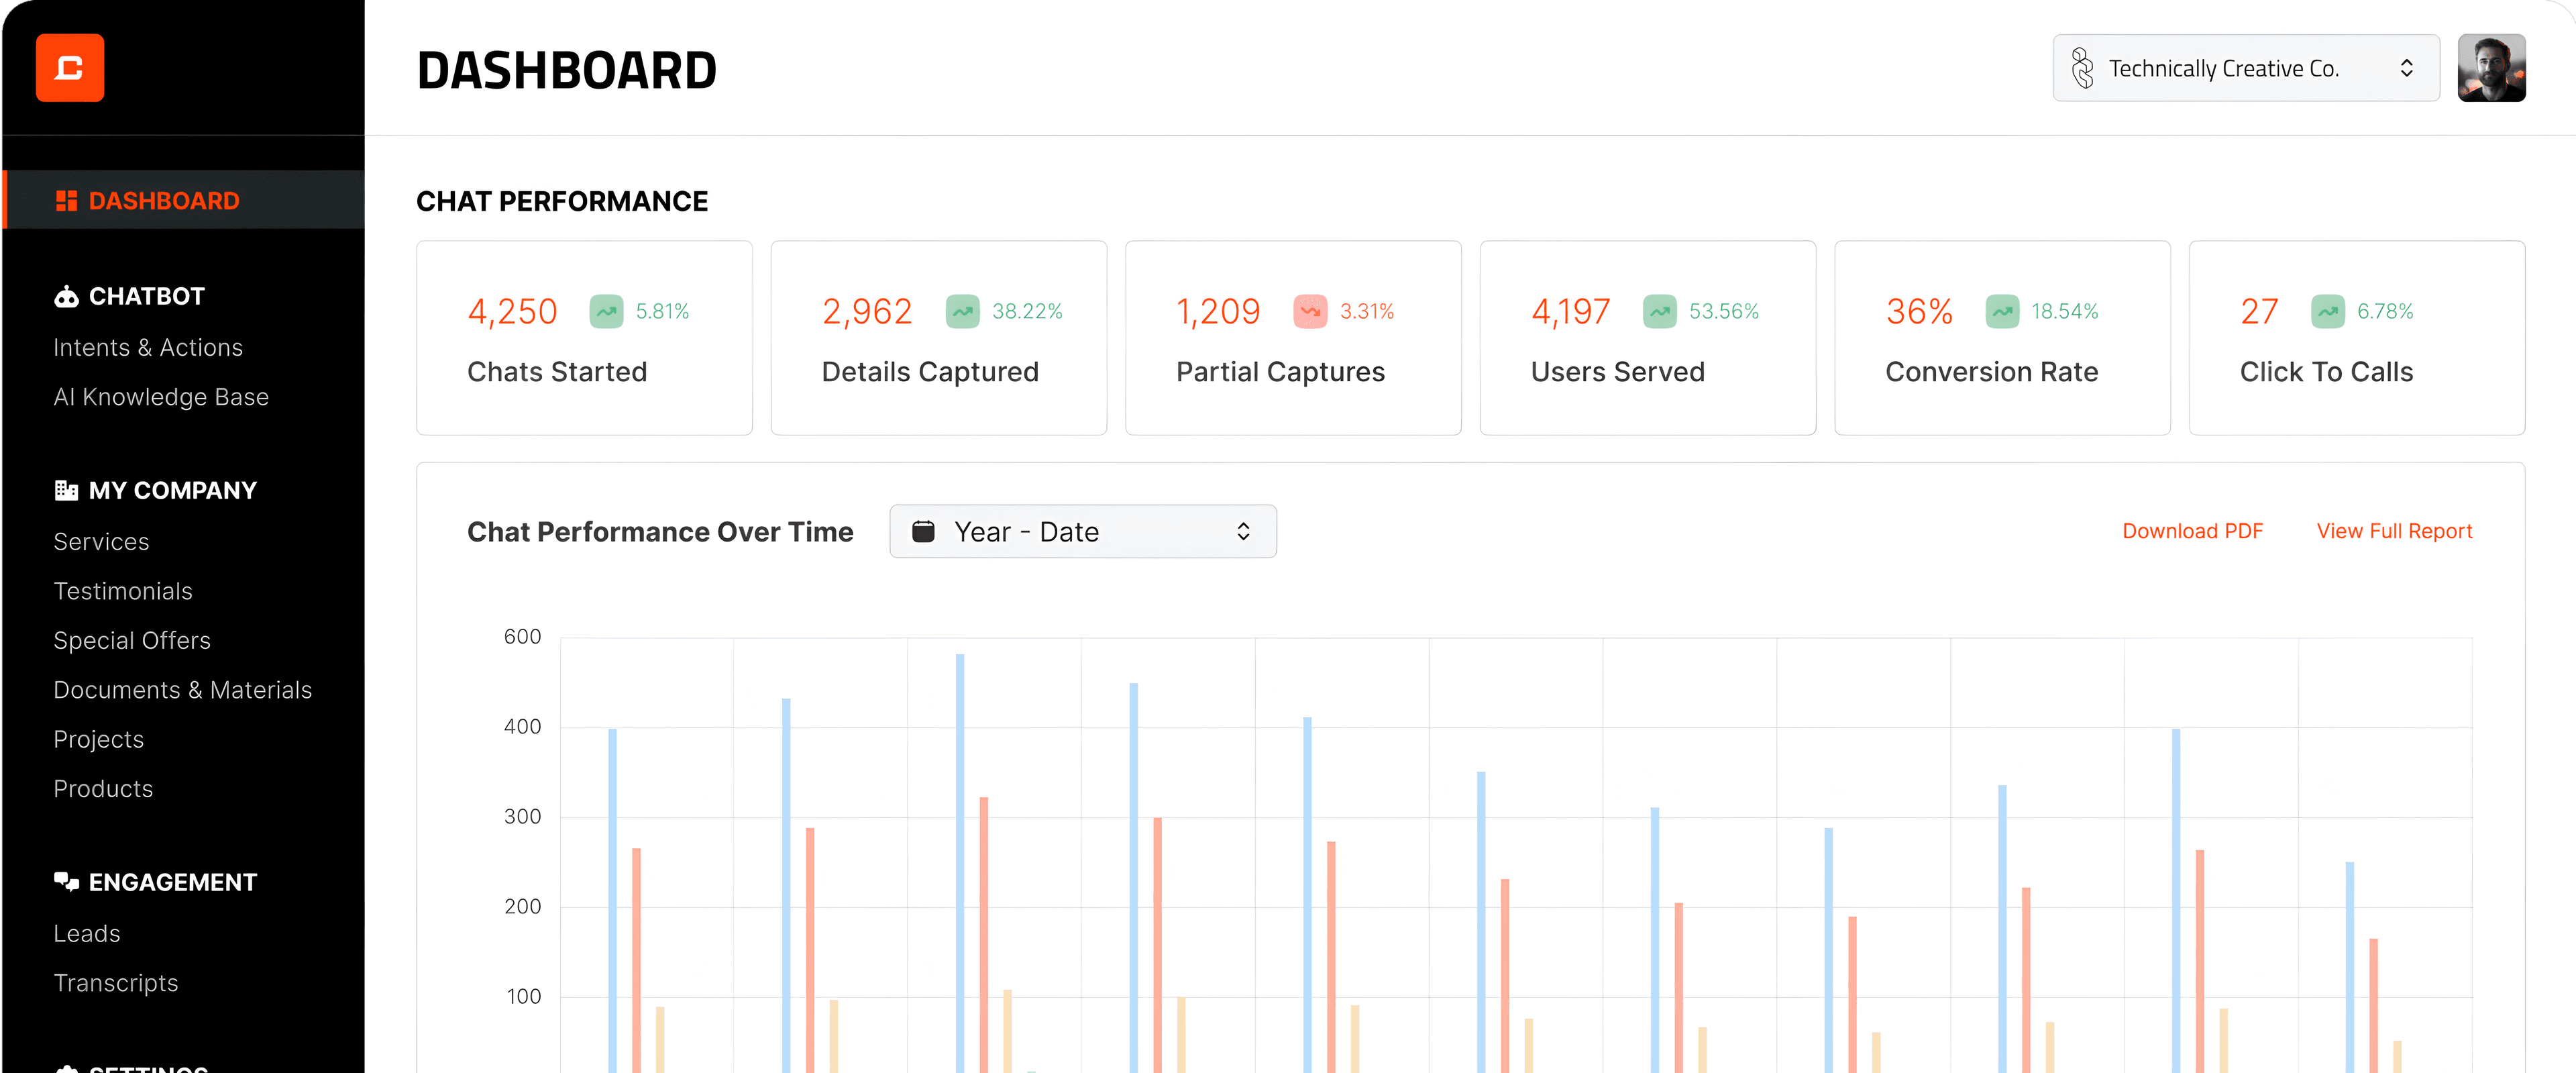Go to AI Knowledge Base page
This screenshot has width=2576, height=1073.
[161, 397]
